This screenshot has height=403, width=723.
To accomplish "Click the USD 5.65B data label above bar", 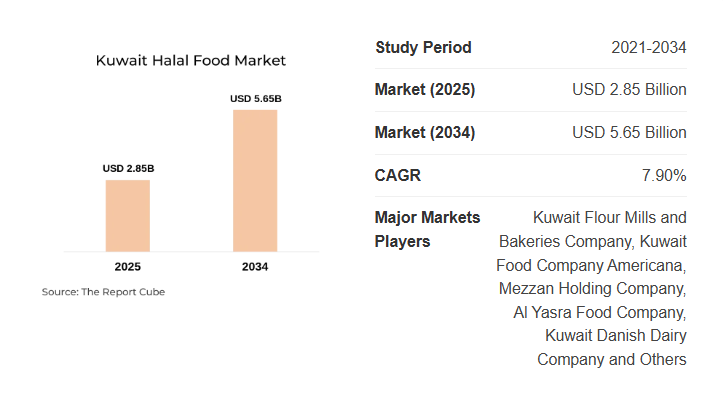I will tap(255, 98).
